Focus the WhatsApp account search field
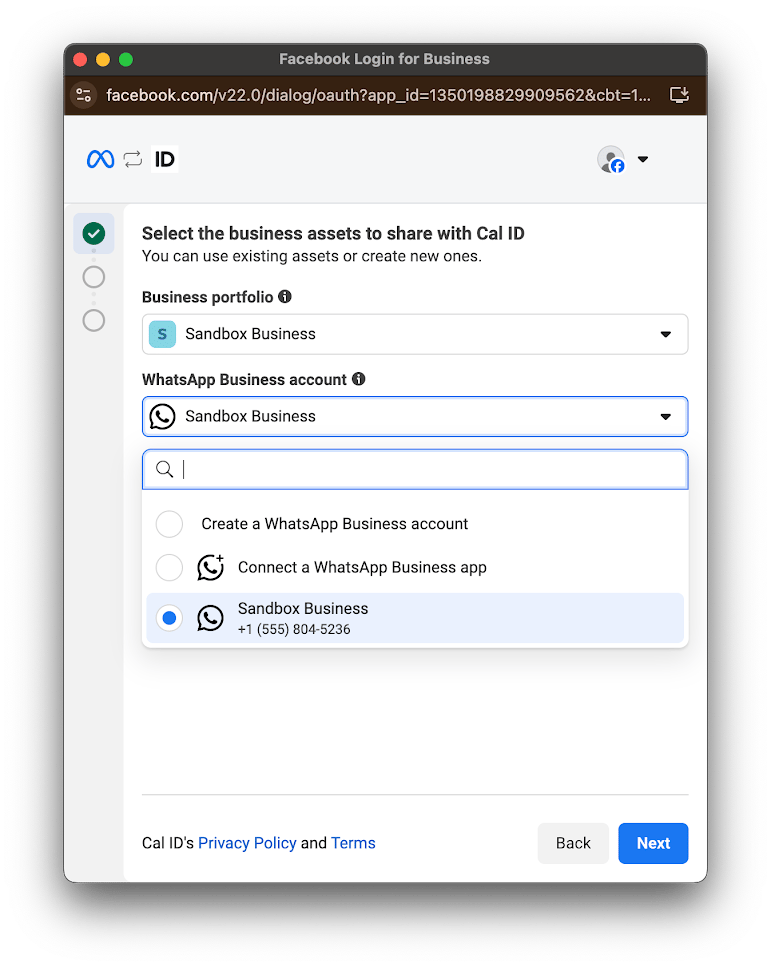The image size is (771, 967). tap(415, 470)
